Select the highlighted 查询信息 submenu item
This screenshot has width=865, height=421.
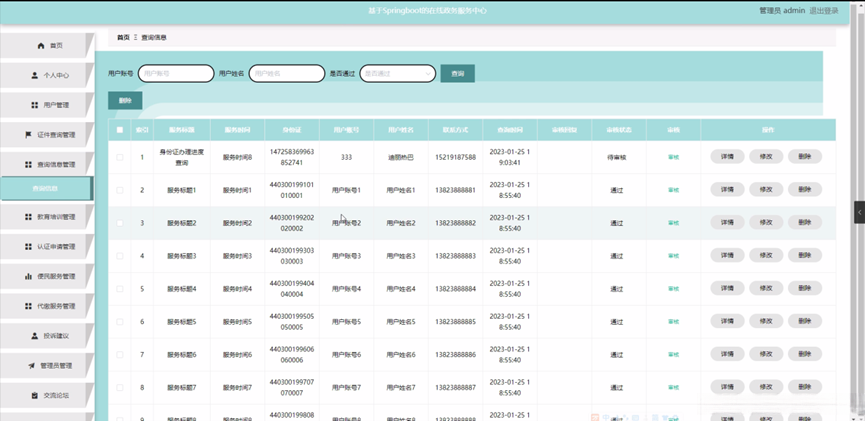pos(46,188)
